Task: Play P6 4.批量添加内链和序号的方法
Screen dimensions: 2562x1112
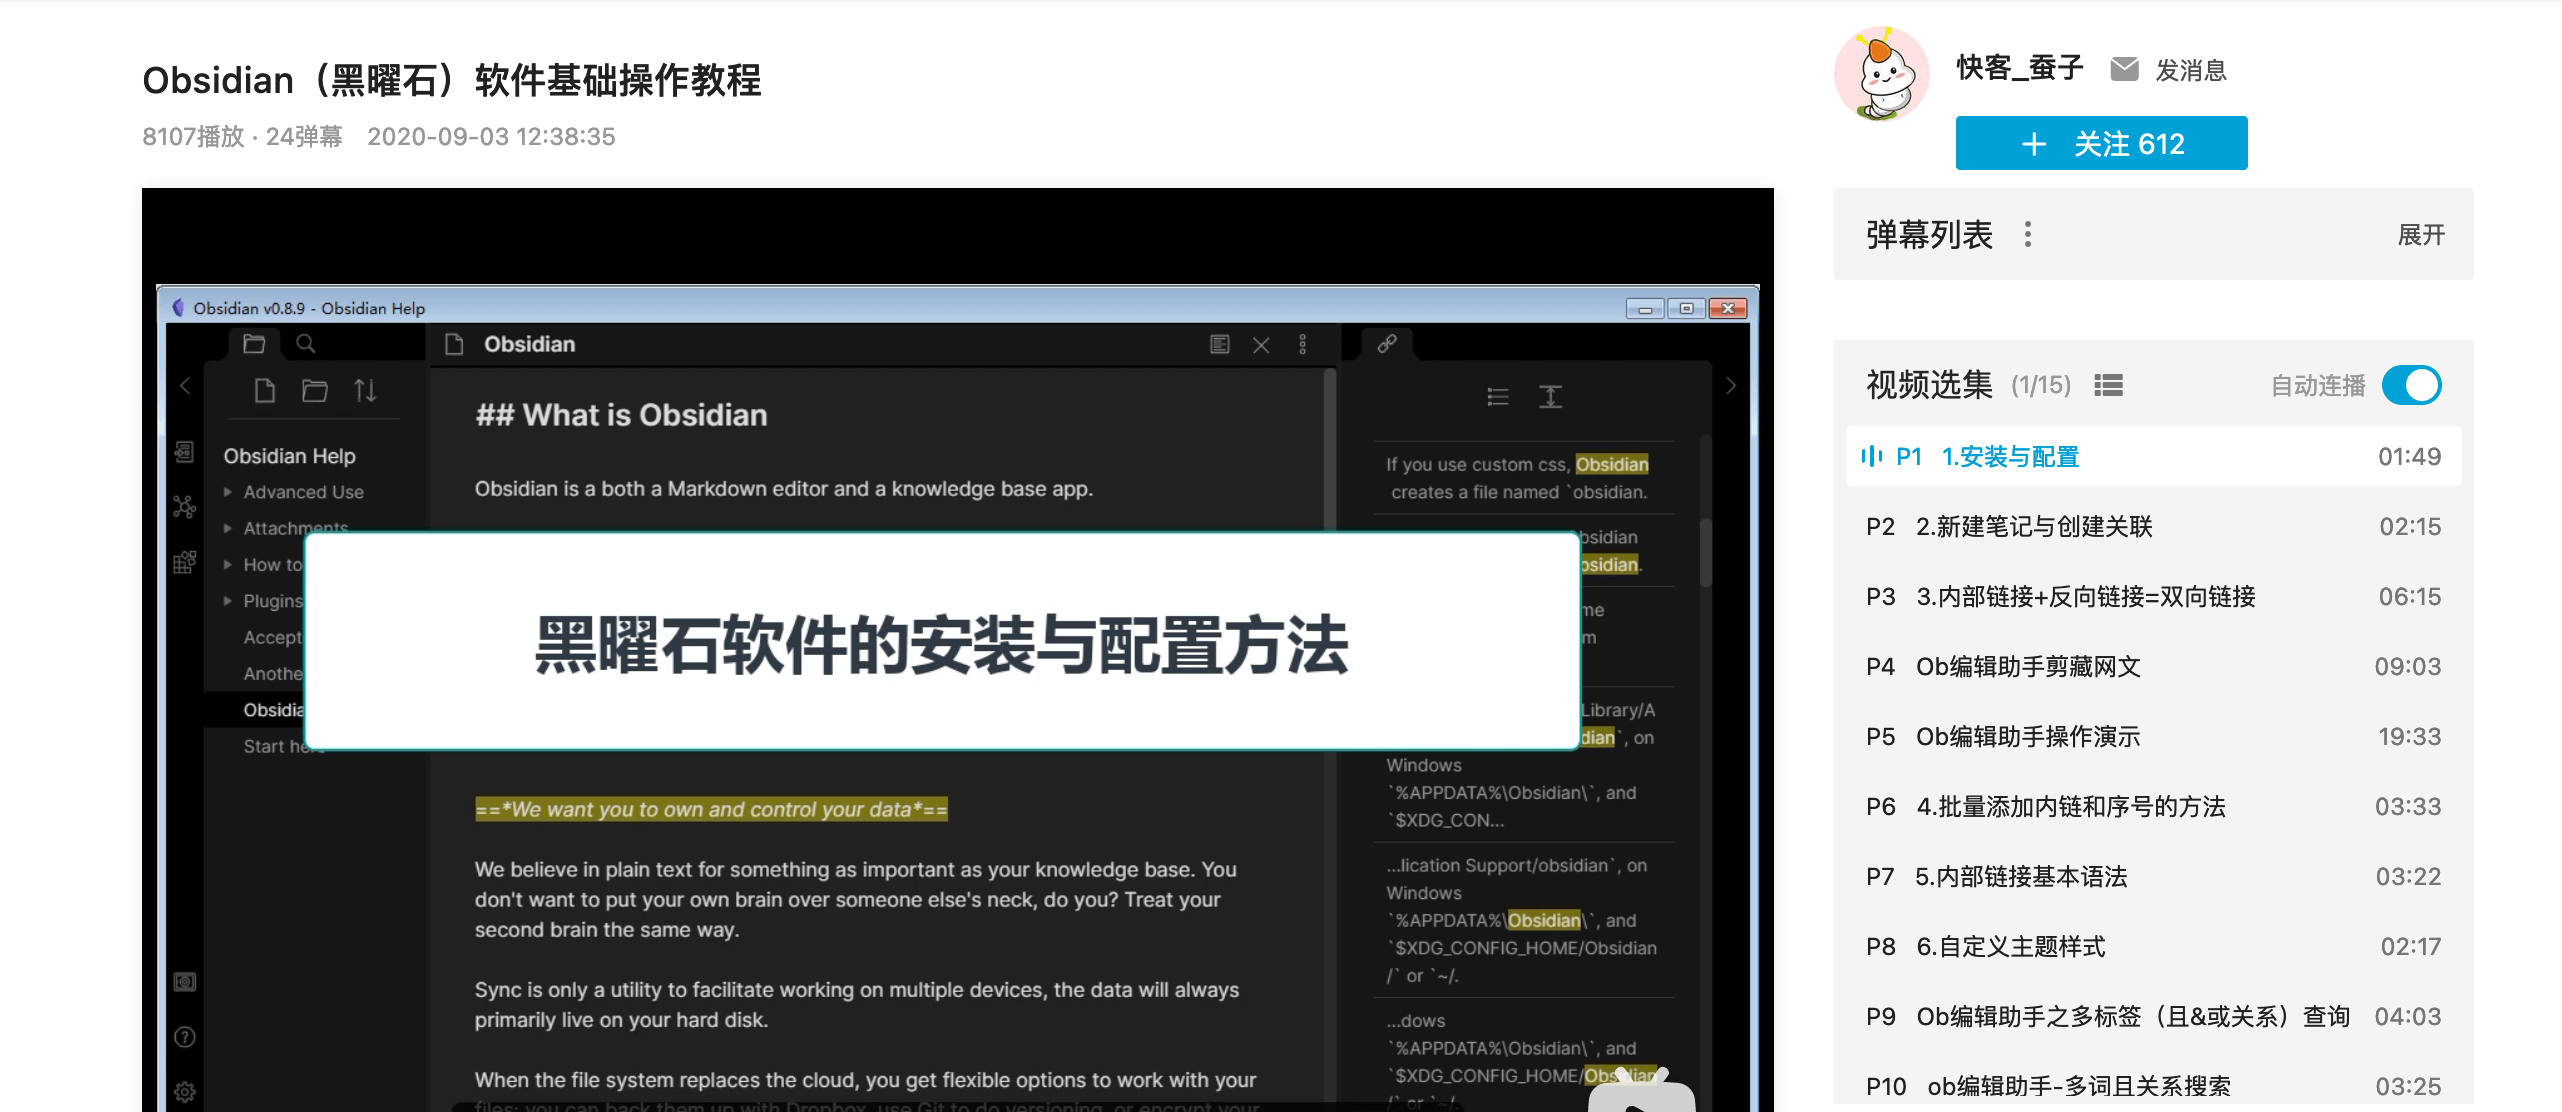Action: coord(2153,807)
